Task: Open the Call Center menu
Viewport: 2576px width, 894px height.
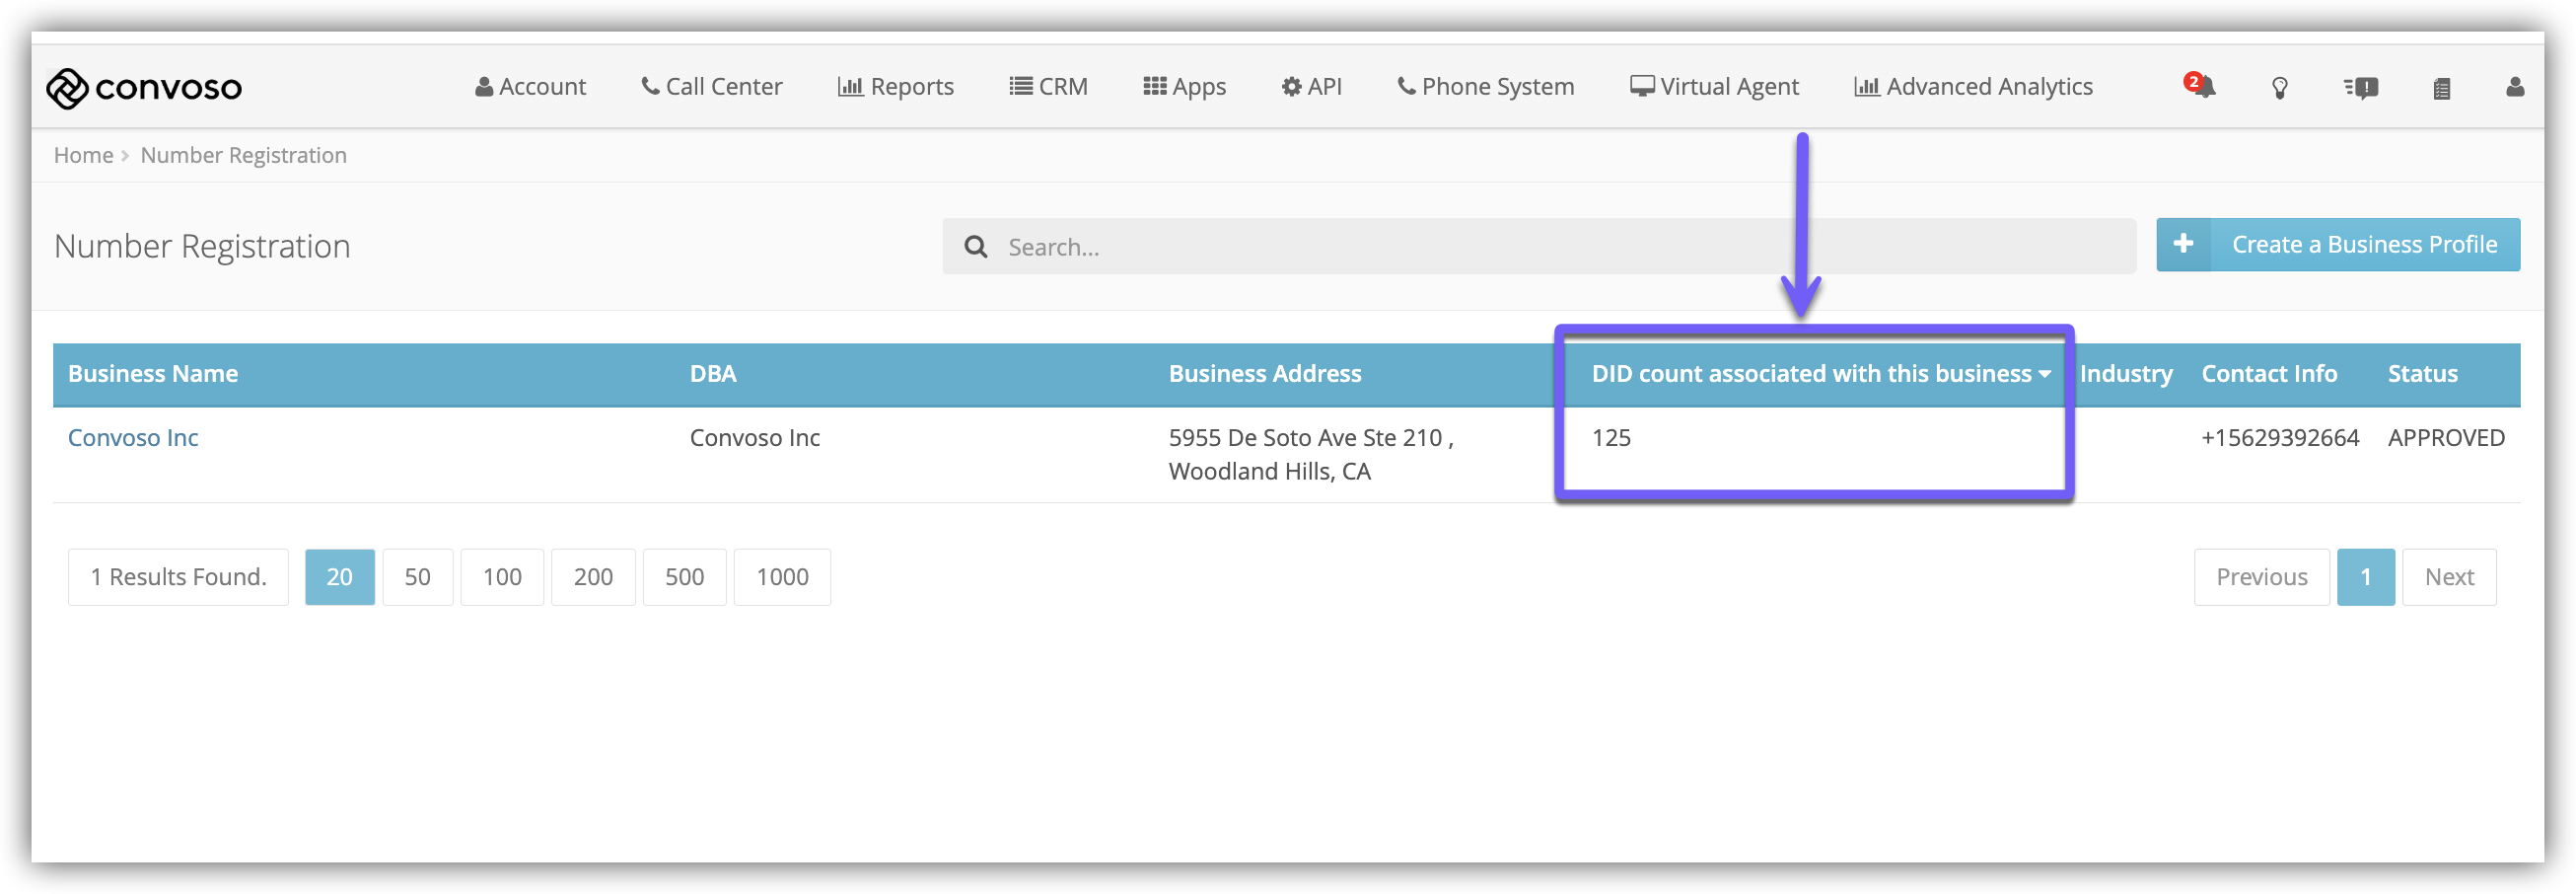Action: [711, 87]
